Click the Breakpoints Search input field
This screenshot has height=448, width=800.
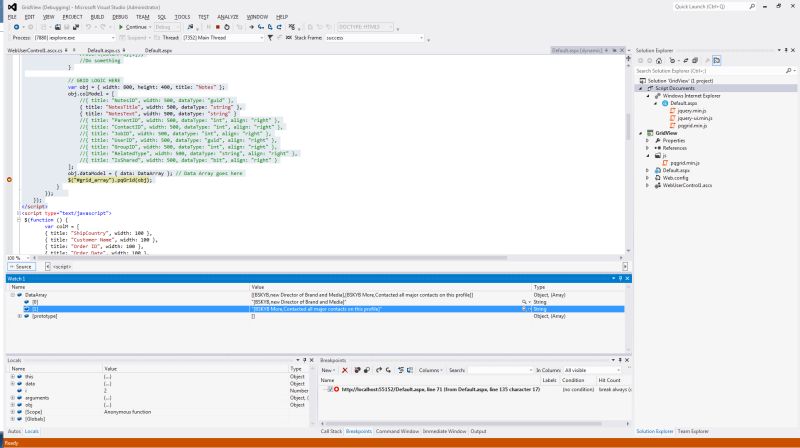(x=499, y=370)
